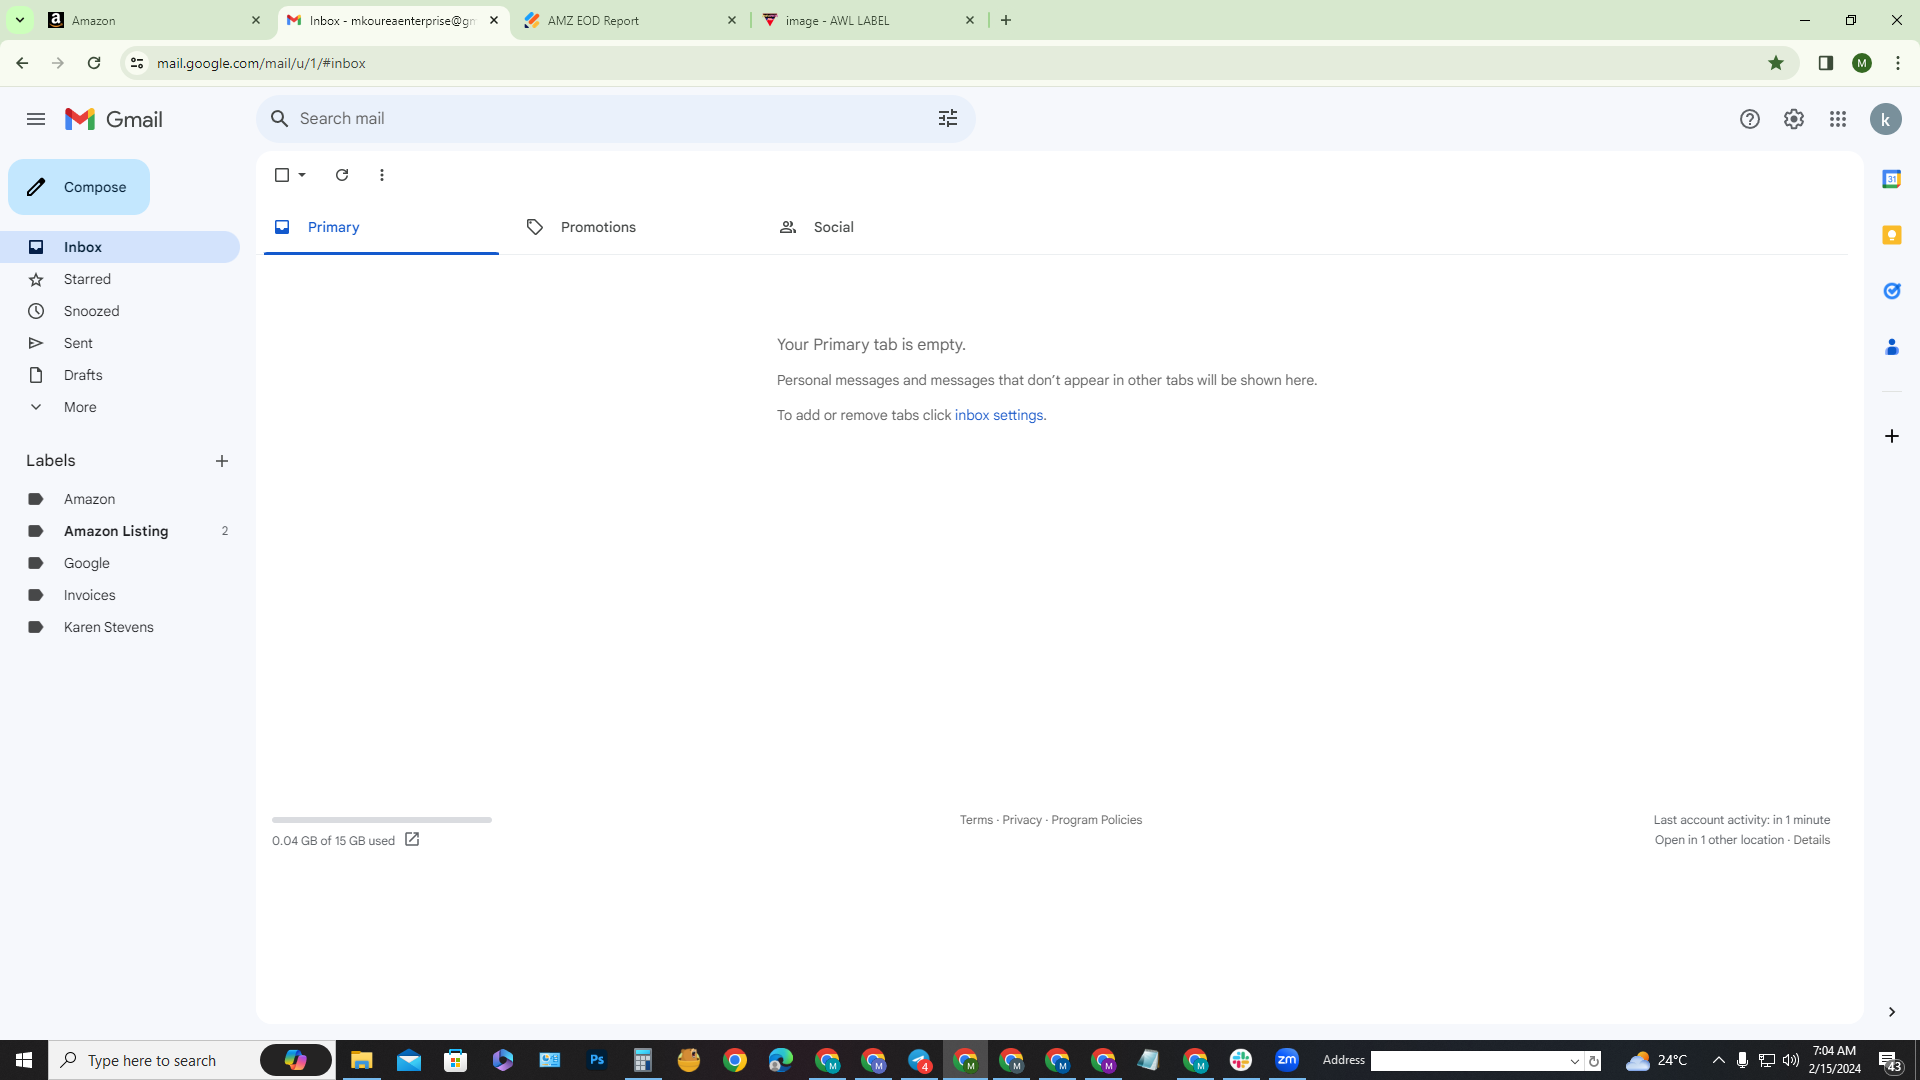
Task: Open the Privacy link
Action: pyautogui.click(x=1022, y=820)
